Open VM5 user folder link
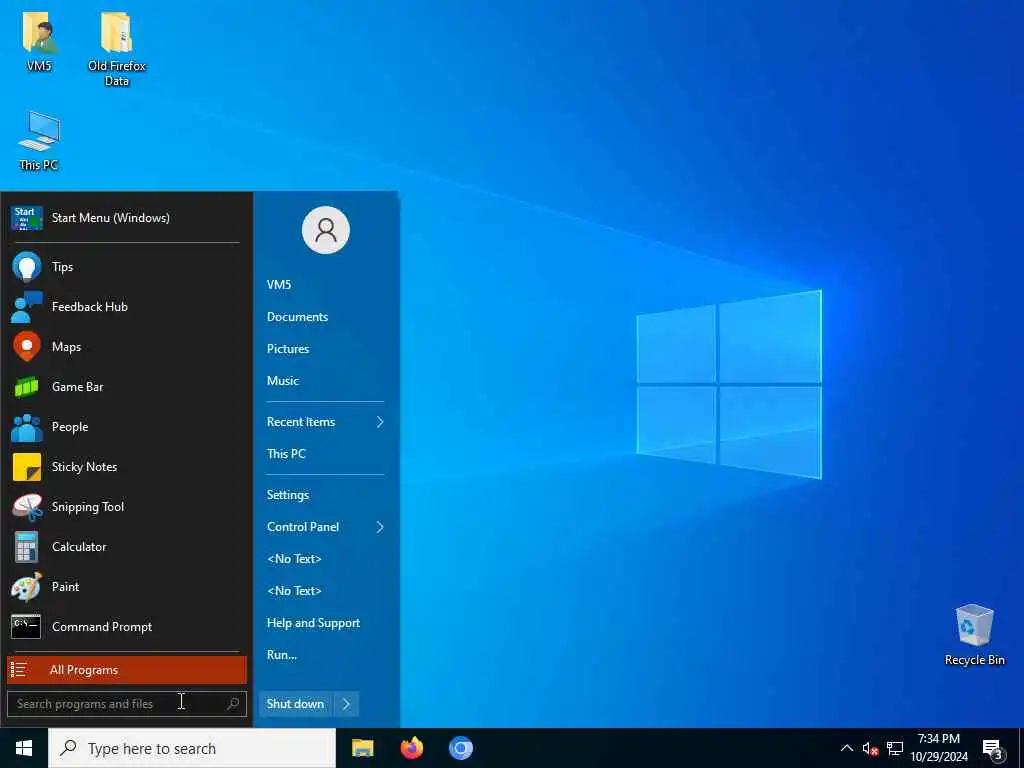This screenshot has width=1024, height=768. pyautogui.click(x=279, y=285)
